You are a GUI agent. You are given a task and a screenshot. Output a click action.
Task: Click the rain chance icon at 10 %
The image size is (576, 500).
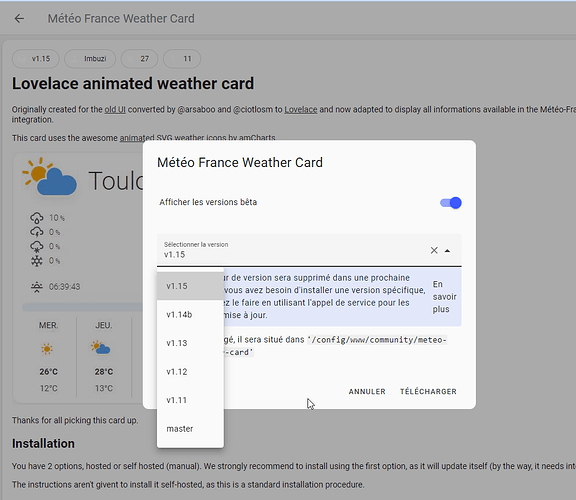click(x=36, y=218)
